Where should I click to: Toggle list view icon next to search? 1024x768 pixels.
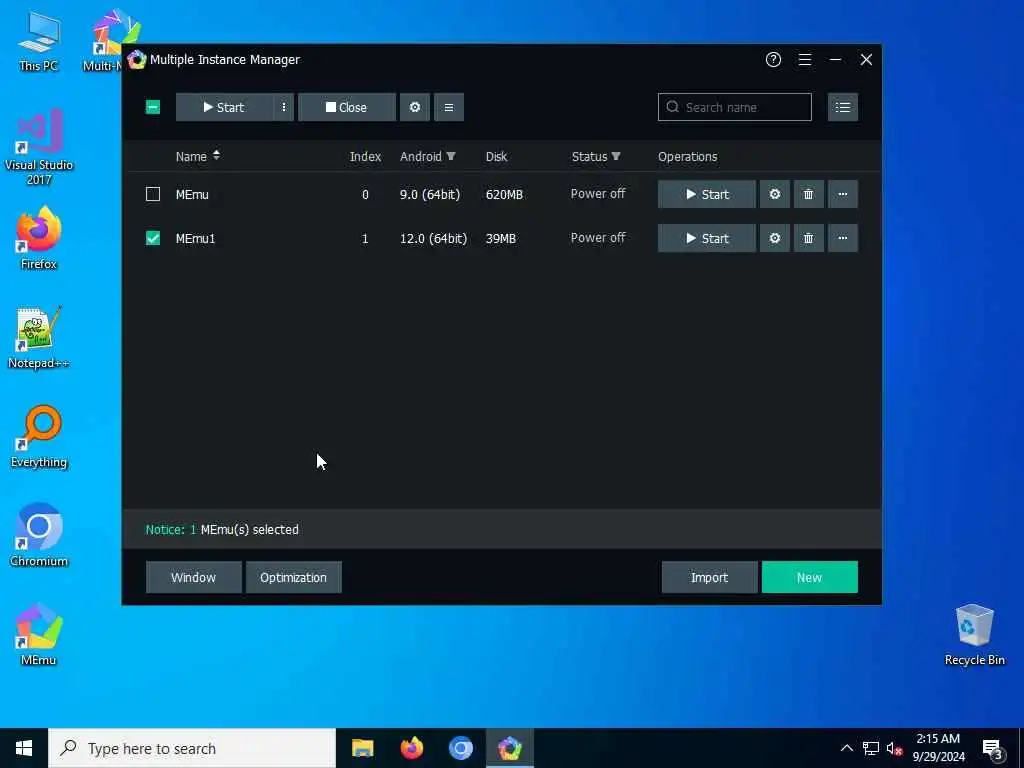coord(842,107)
